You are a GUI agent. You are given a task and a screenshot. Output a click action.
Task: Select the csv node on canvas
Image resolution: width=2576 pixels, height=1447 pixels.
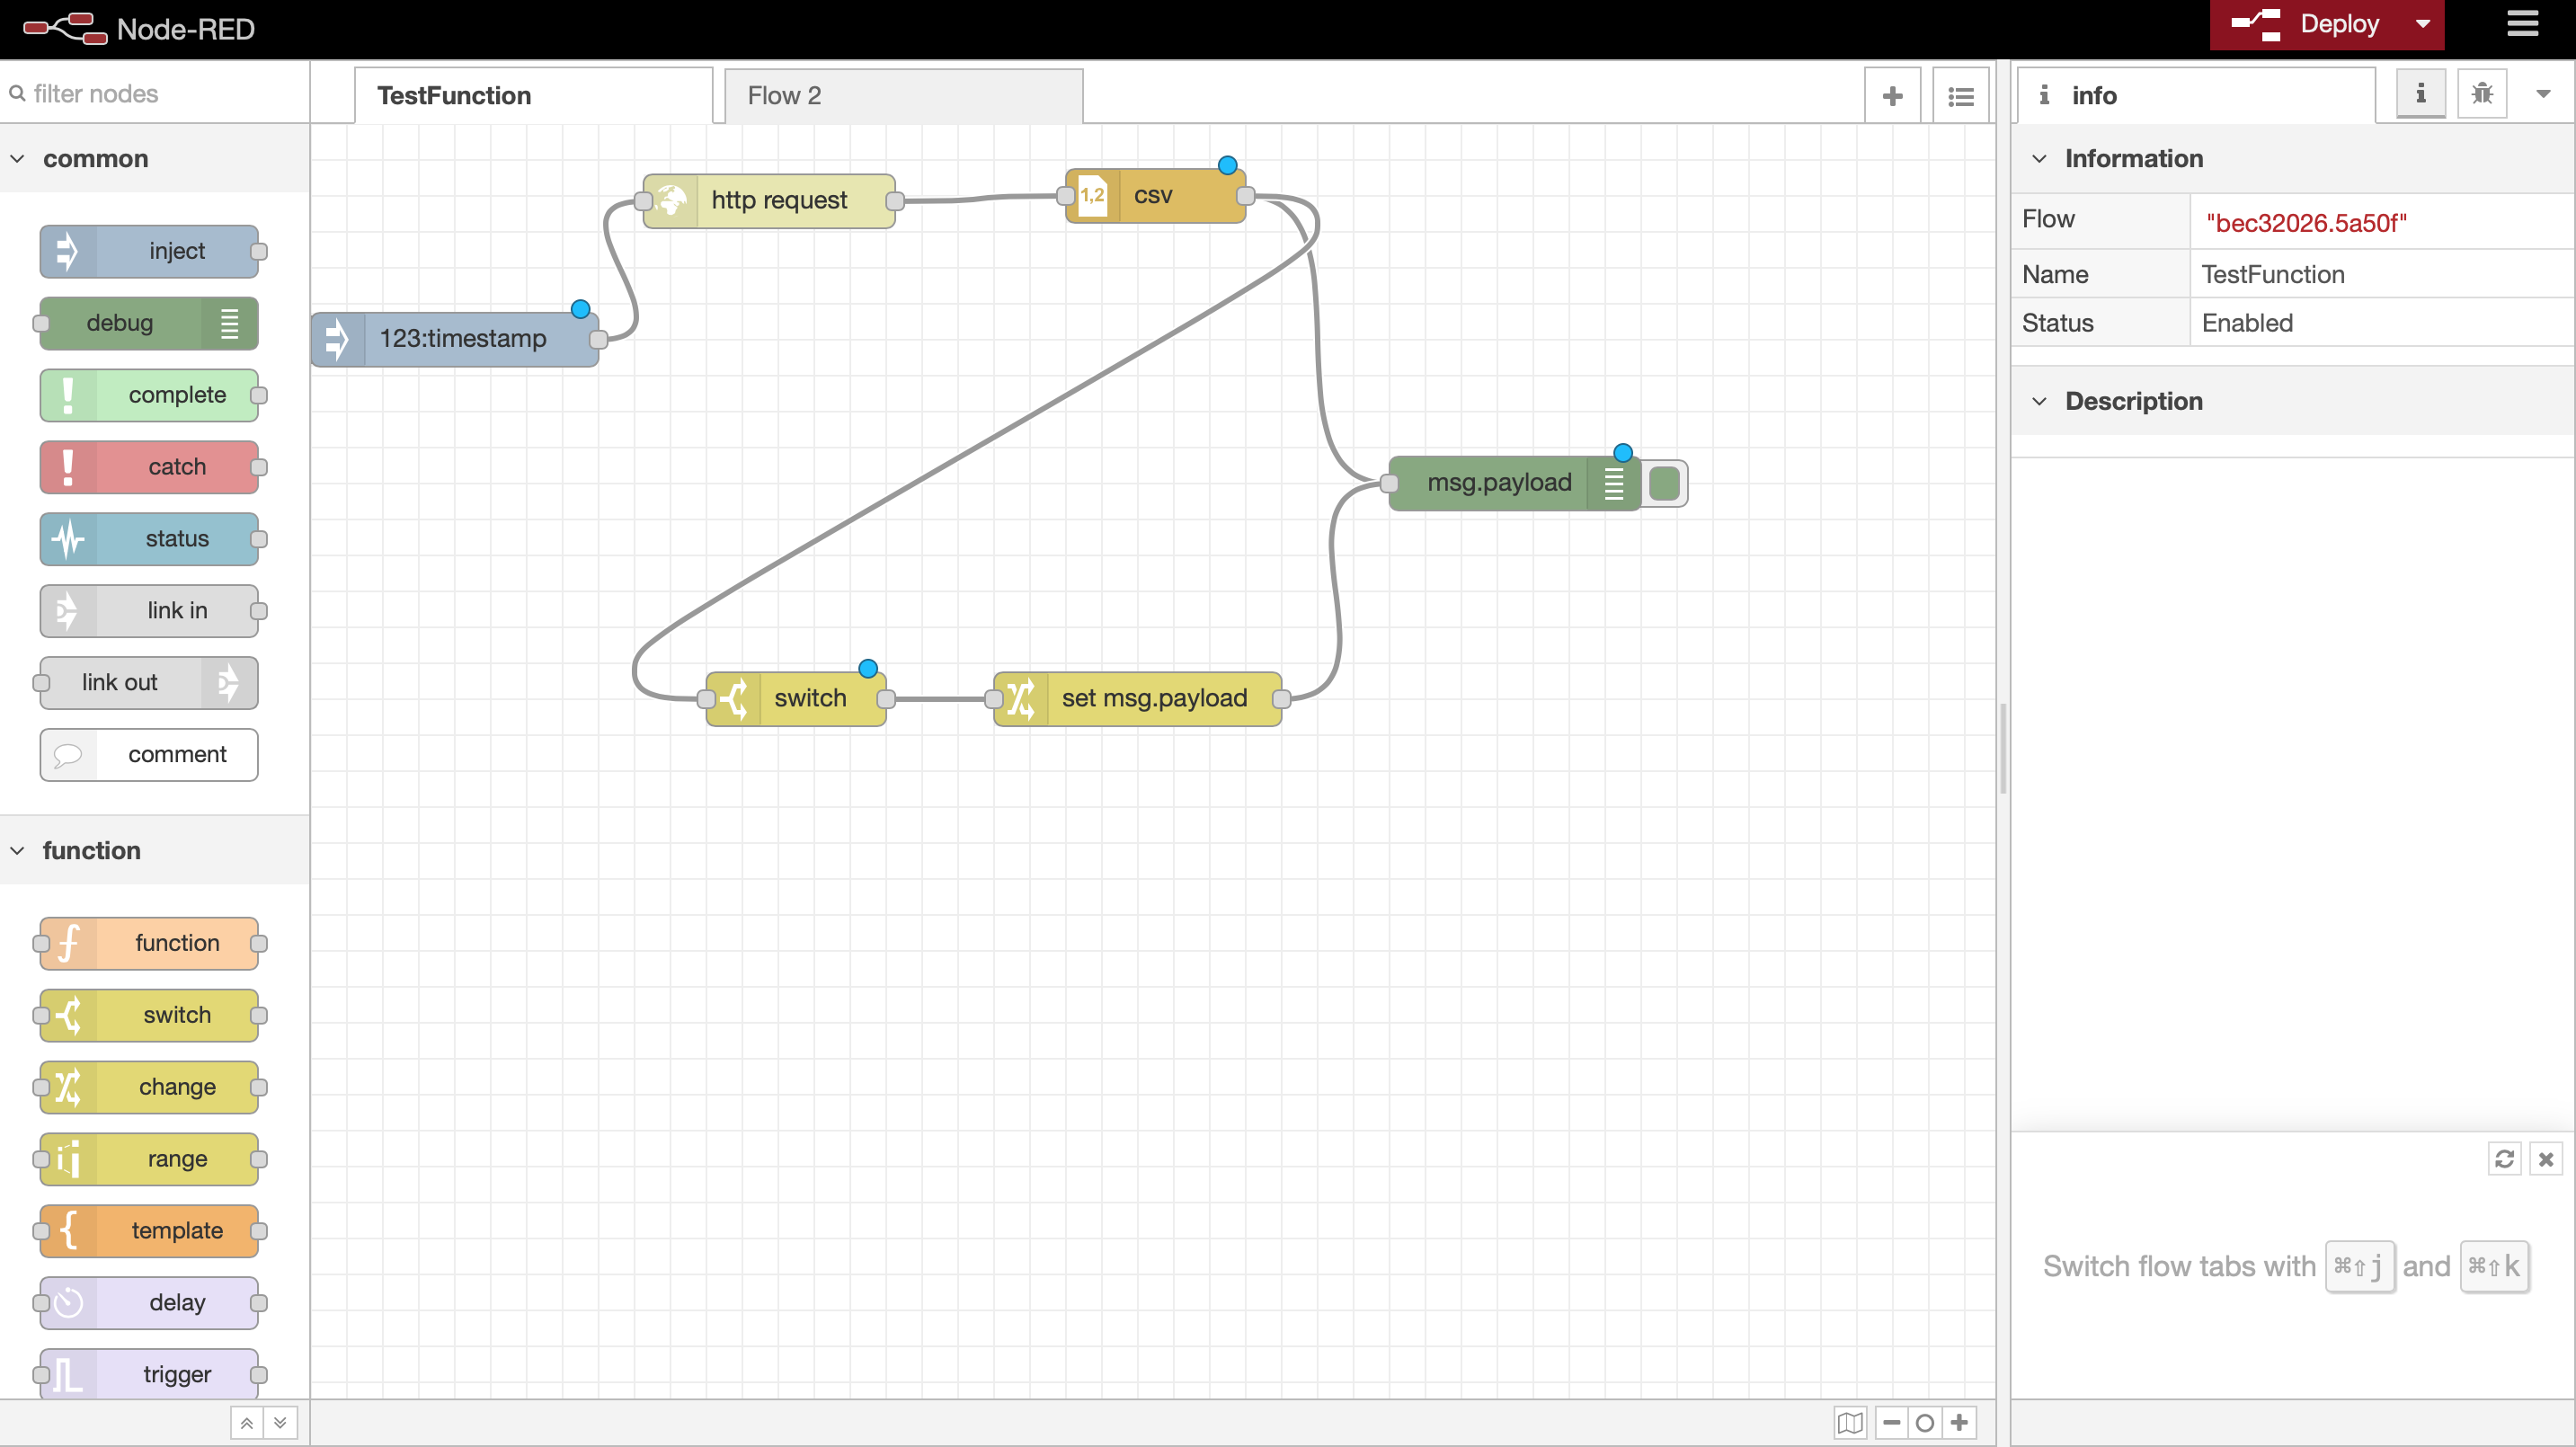point(1156,196)
